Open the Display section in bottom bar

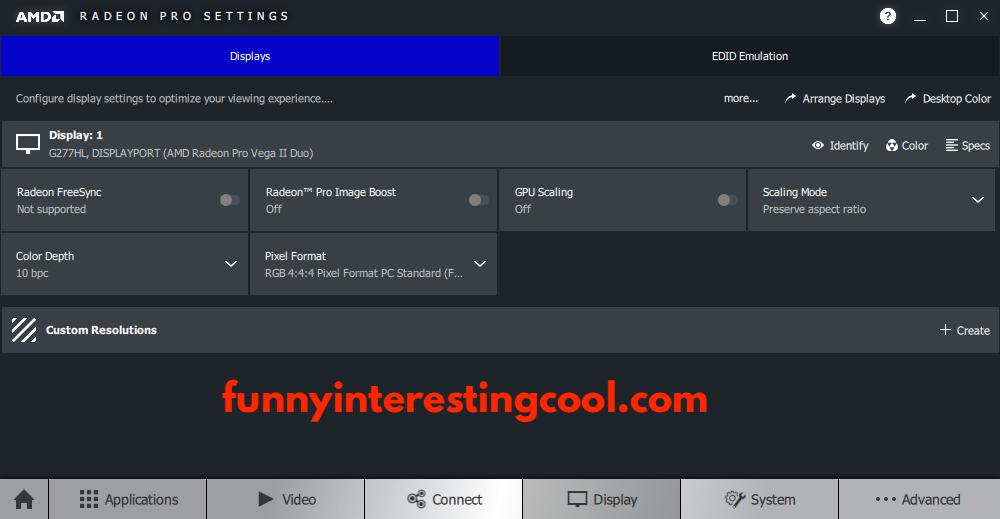click(x=602, y=499)
